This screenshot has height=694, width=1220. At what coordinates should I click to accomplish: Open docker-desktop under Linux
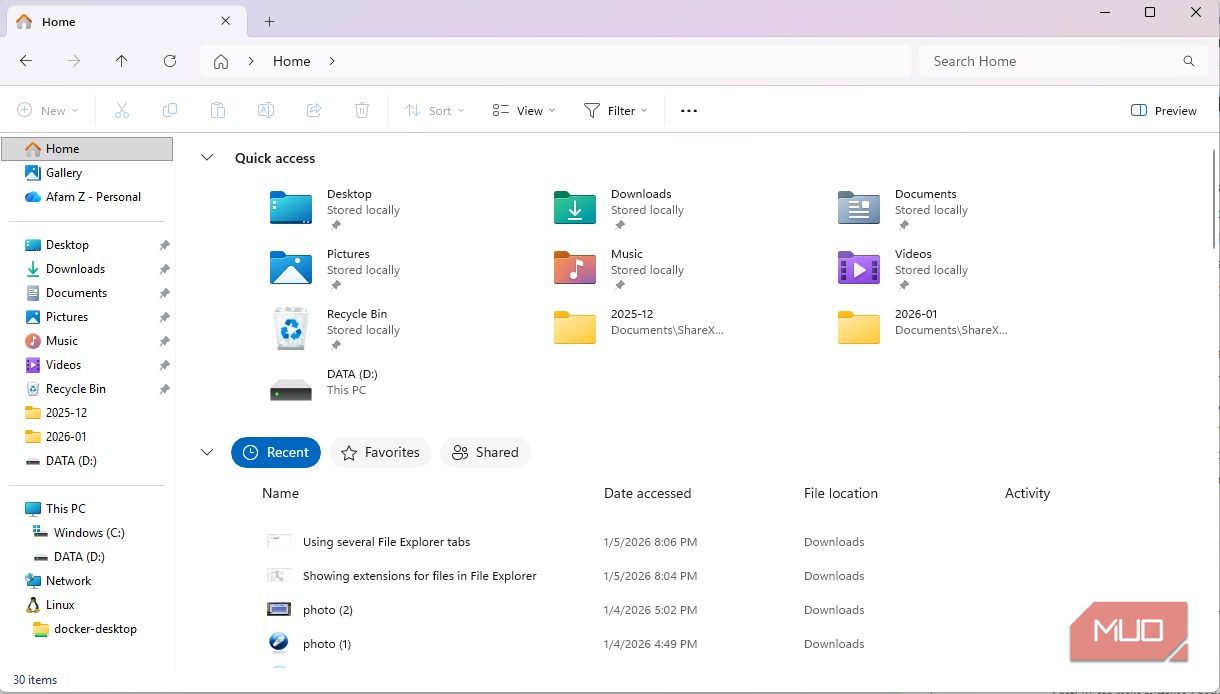pyautogui.click(x=87, y=629)
